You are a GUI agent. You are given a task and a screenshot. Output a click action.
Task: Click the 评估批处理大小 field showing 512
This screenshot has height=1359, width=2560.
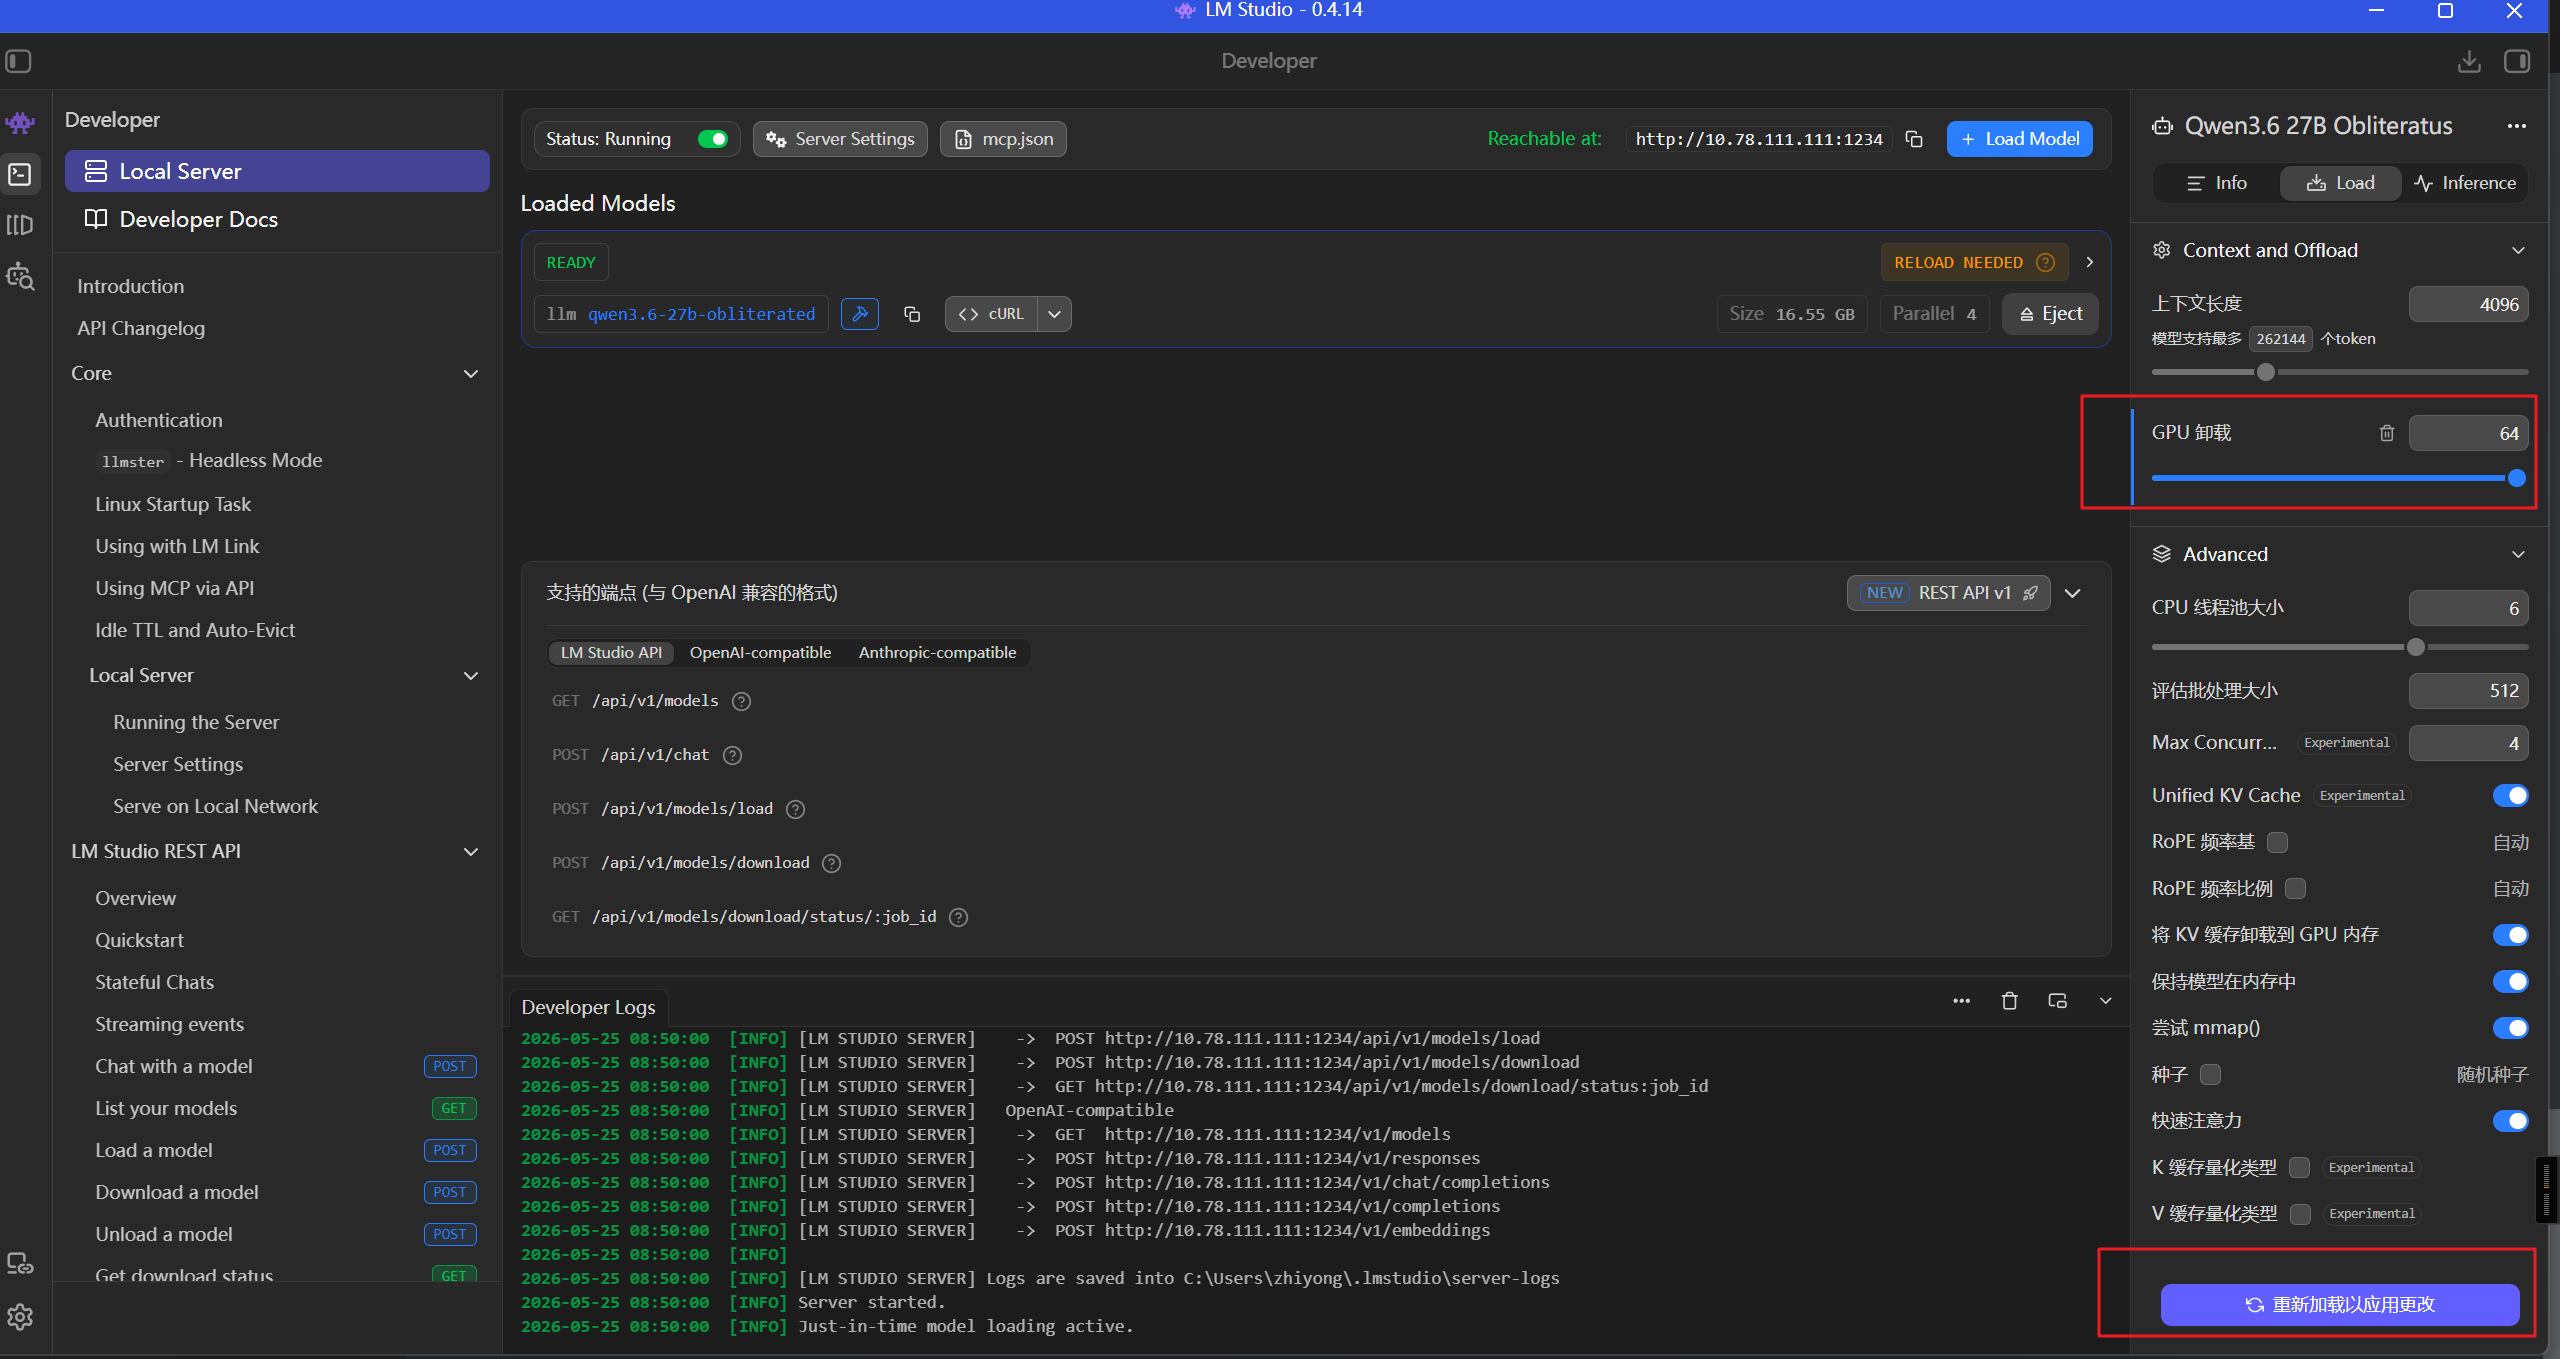2468,691
